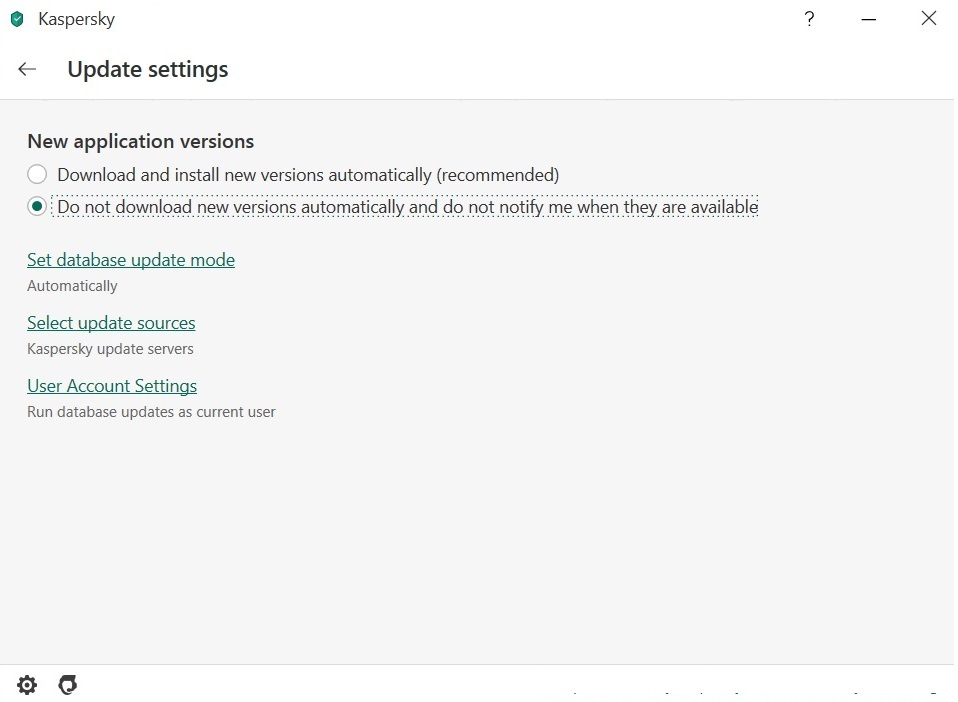Open the 'Set database update mode' link
Screen dimensions: 958x702
[131, 260]
